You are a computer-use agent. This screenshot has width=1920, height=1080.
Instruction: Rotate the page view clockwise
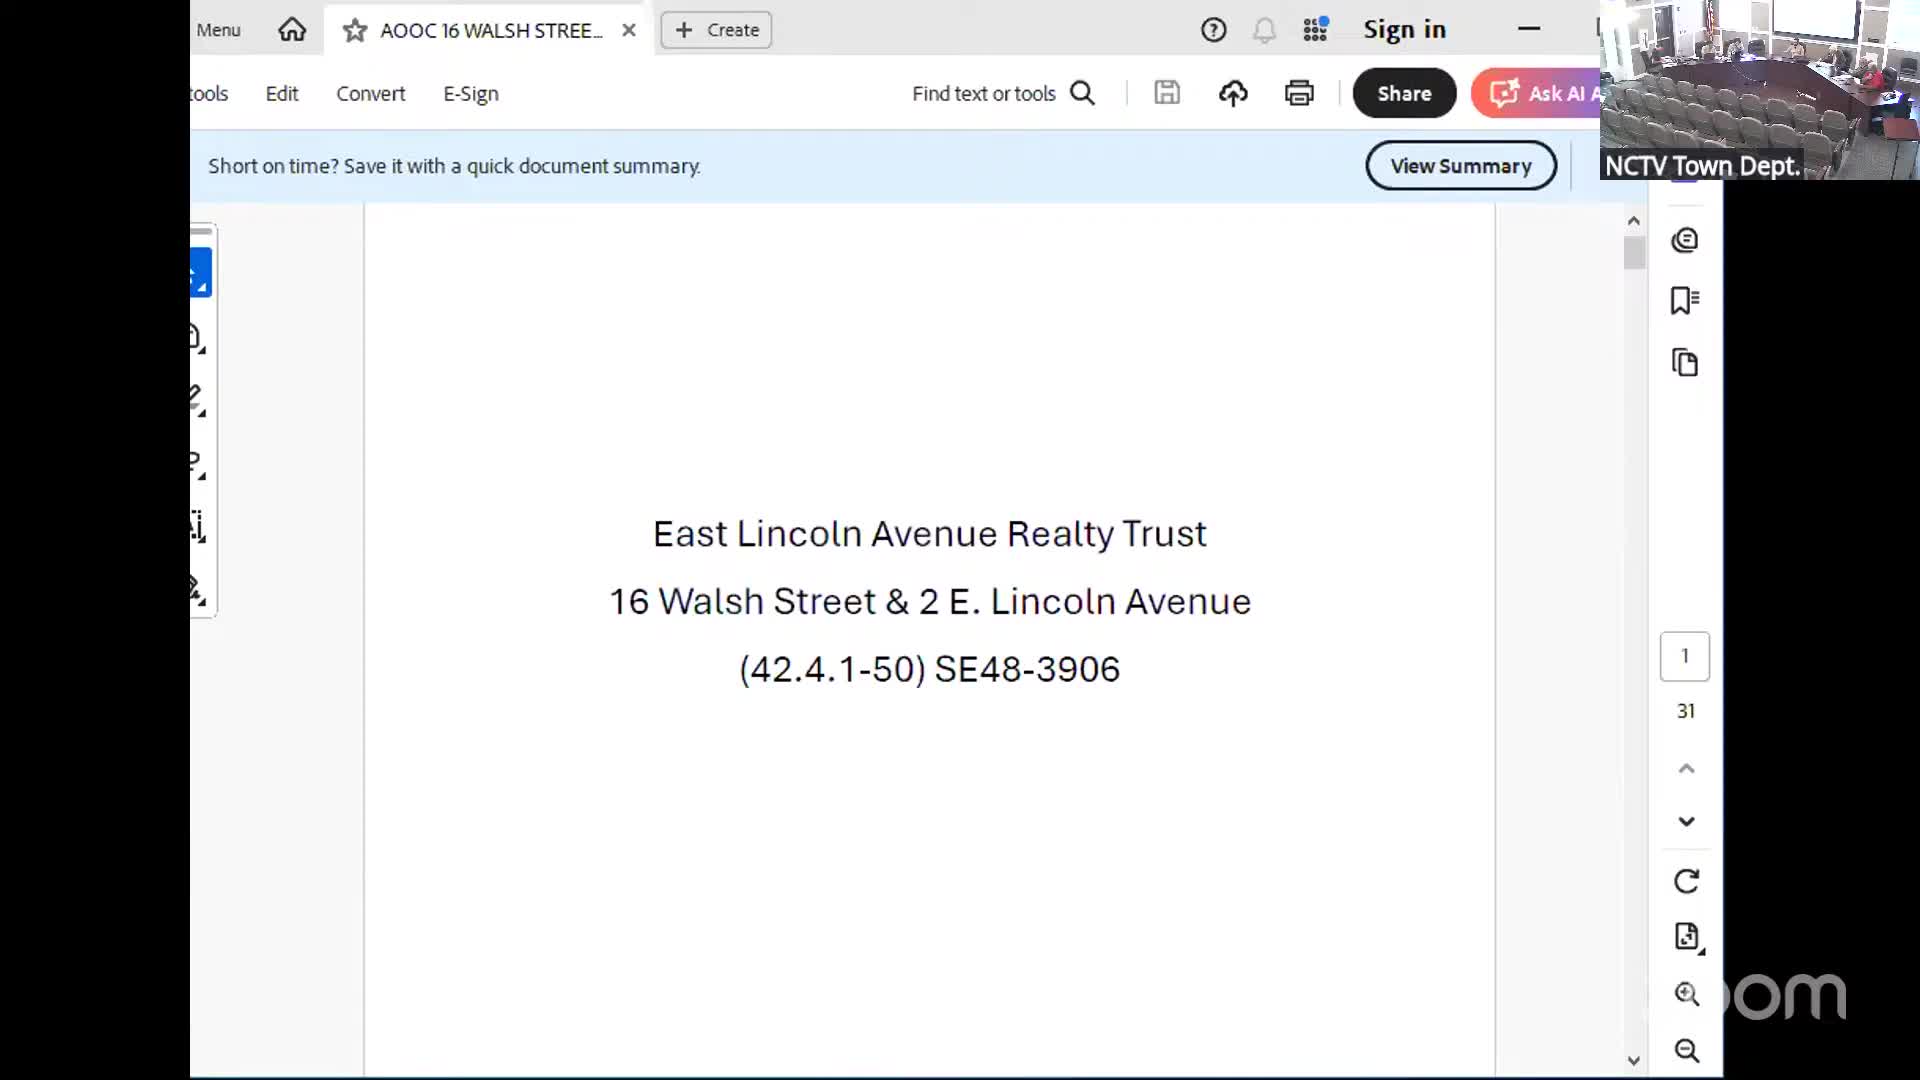pos(1686,881)
